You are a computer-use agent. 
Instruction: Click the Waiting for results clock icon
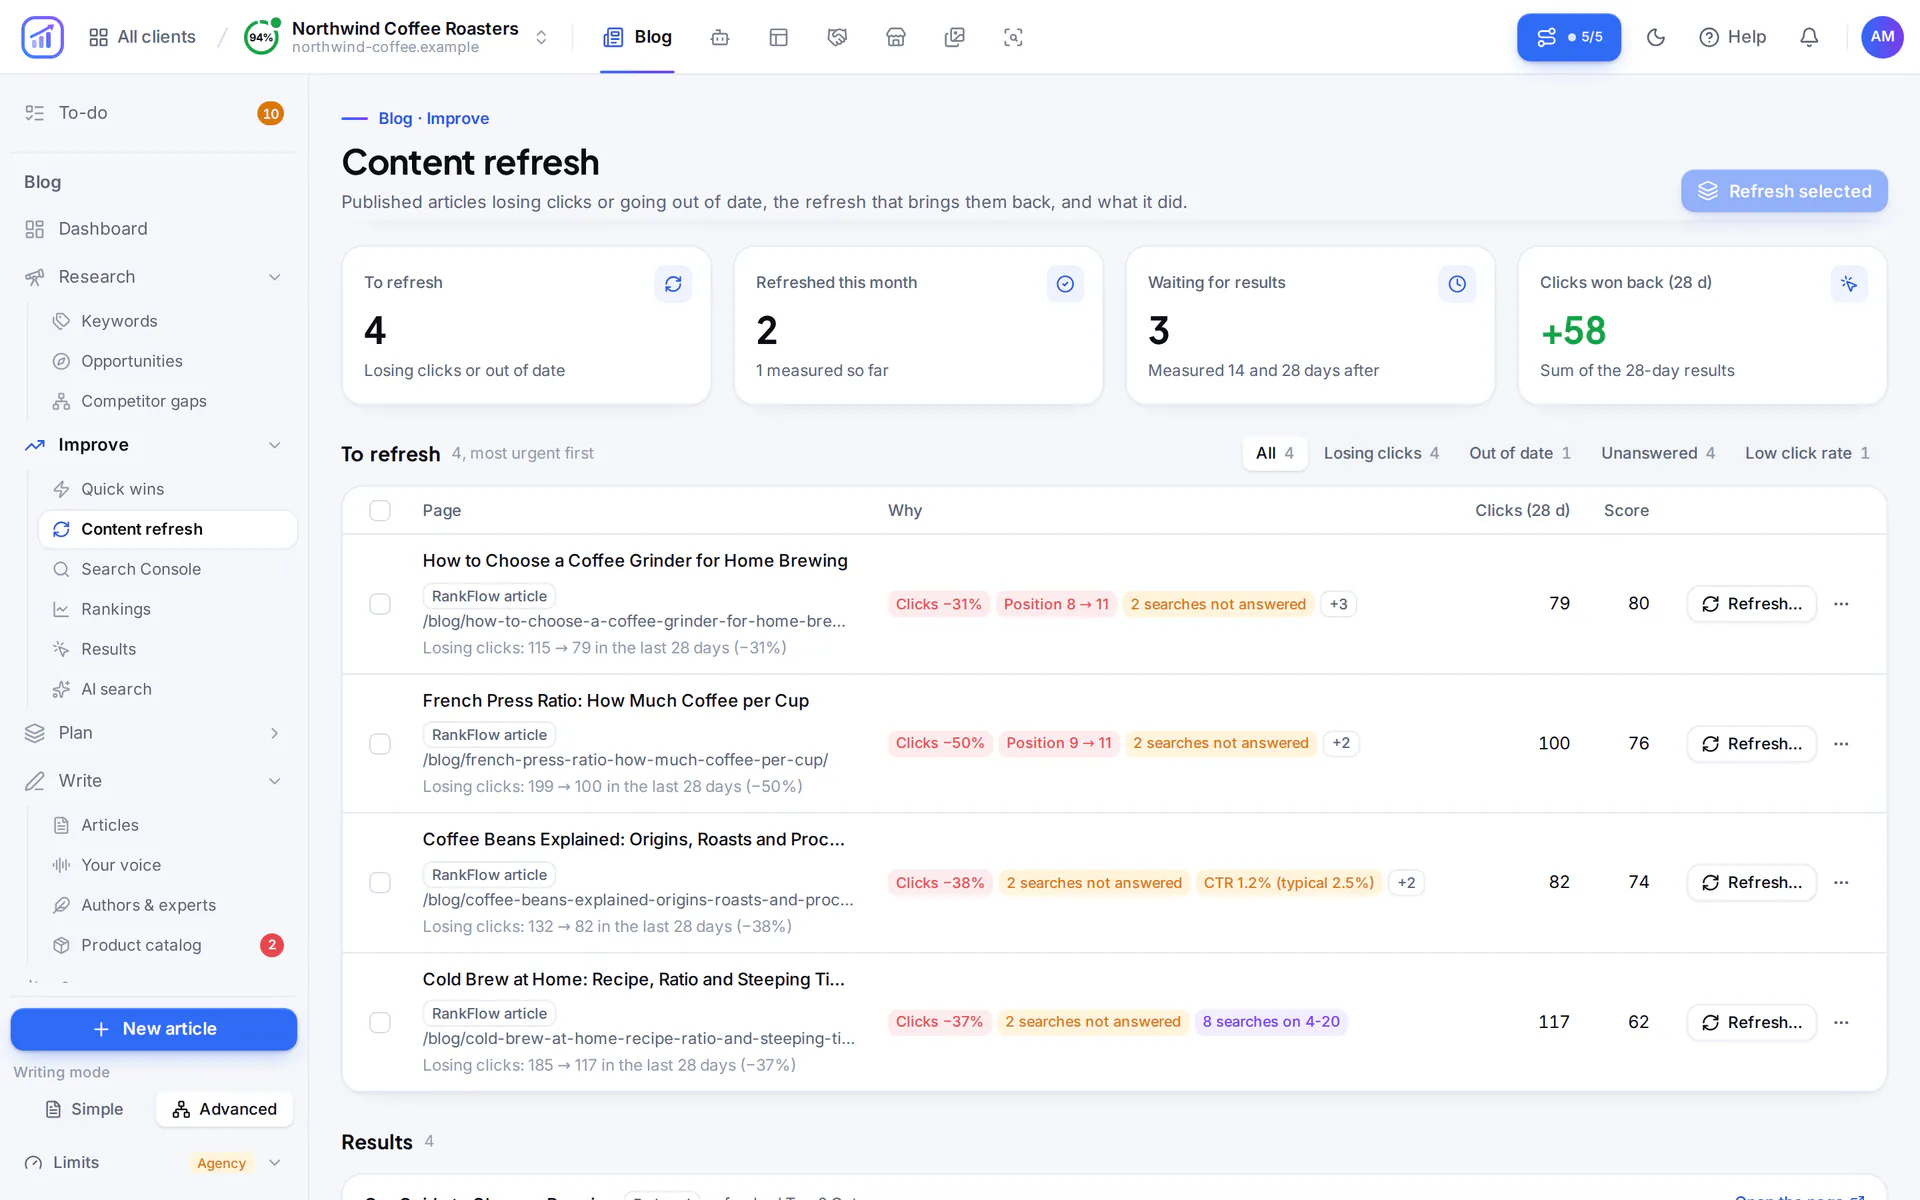[1457, 284]
